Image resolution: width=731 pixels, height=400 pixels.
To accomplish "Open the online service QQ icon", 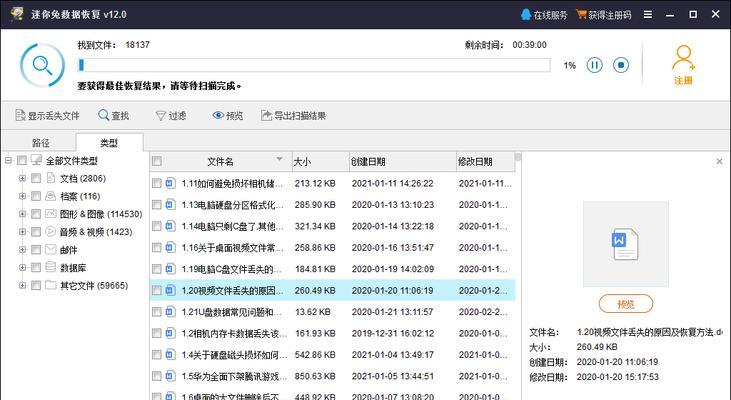I will tap(526, 14).
